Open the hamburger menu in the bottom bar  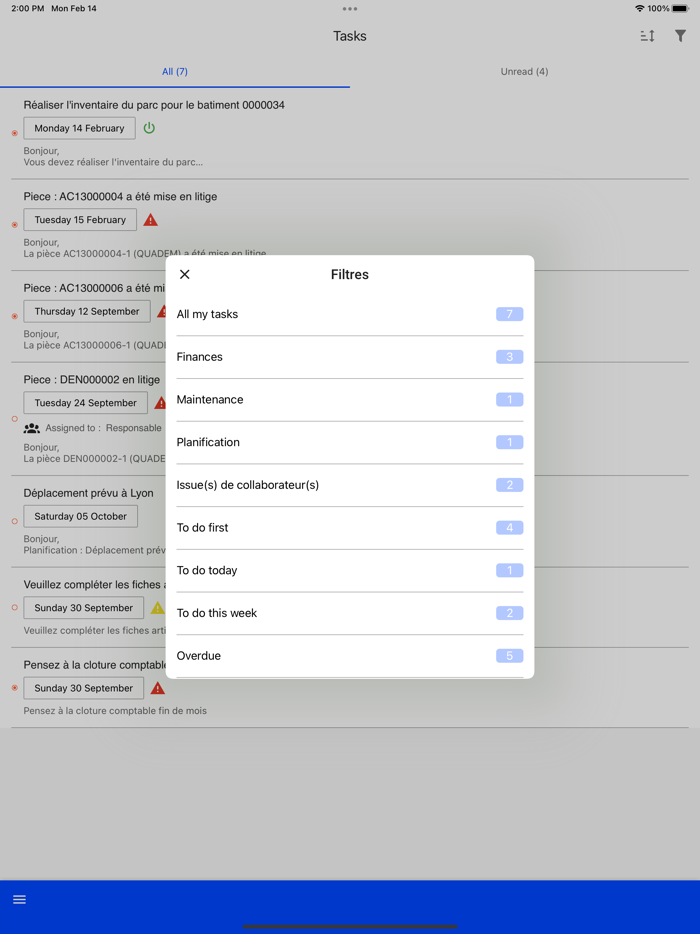coord(20,899)
